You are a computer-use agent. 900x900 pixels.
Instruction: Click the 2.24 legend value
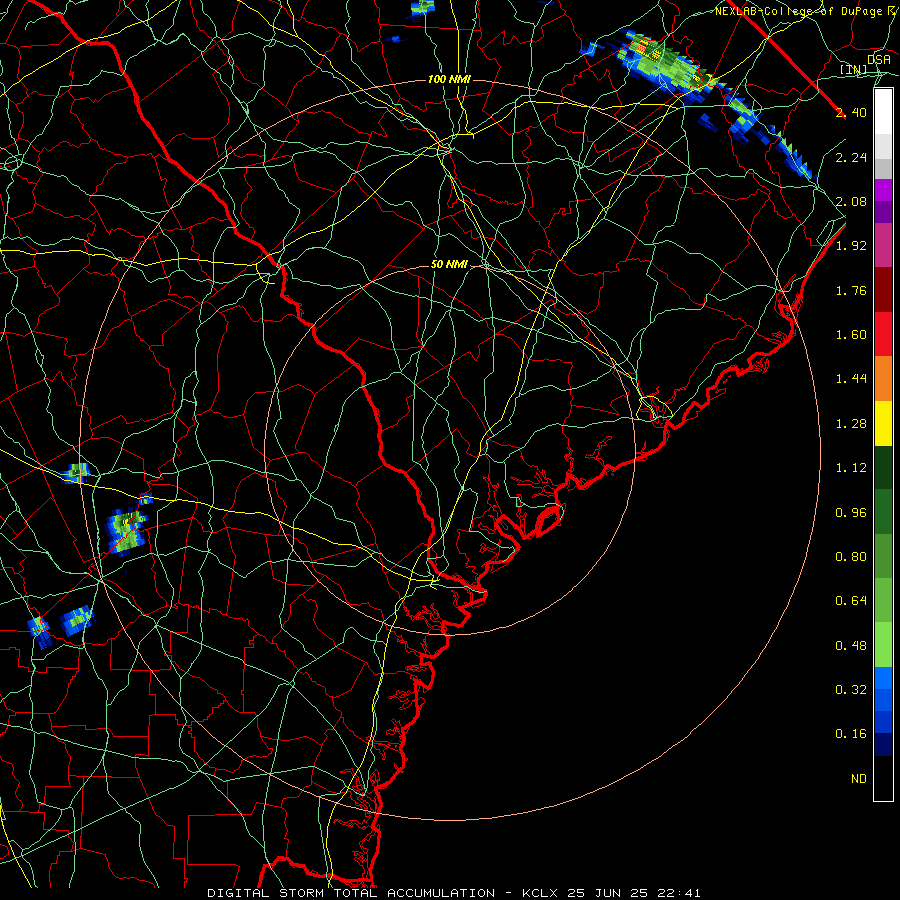[851, 157]
